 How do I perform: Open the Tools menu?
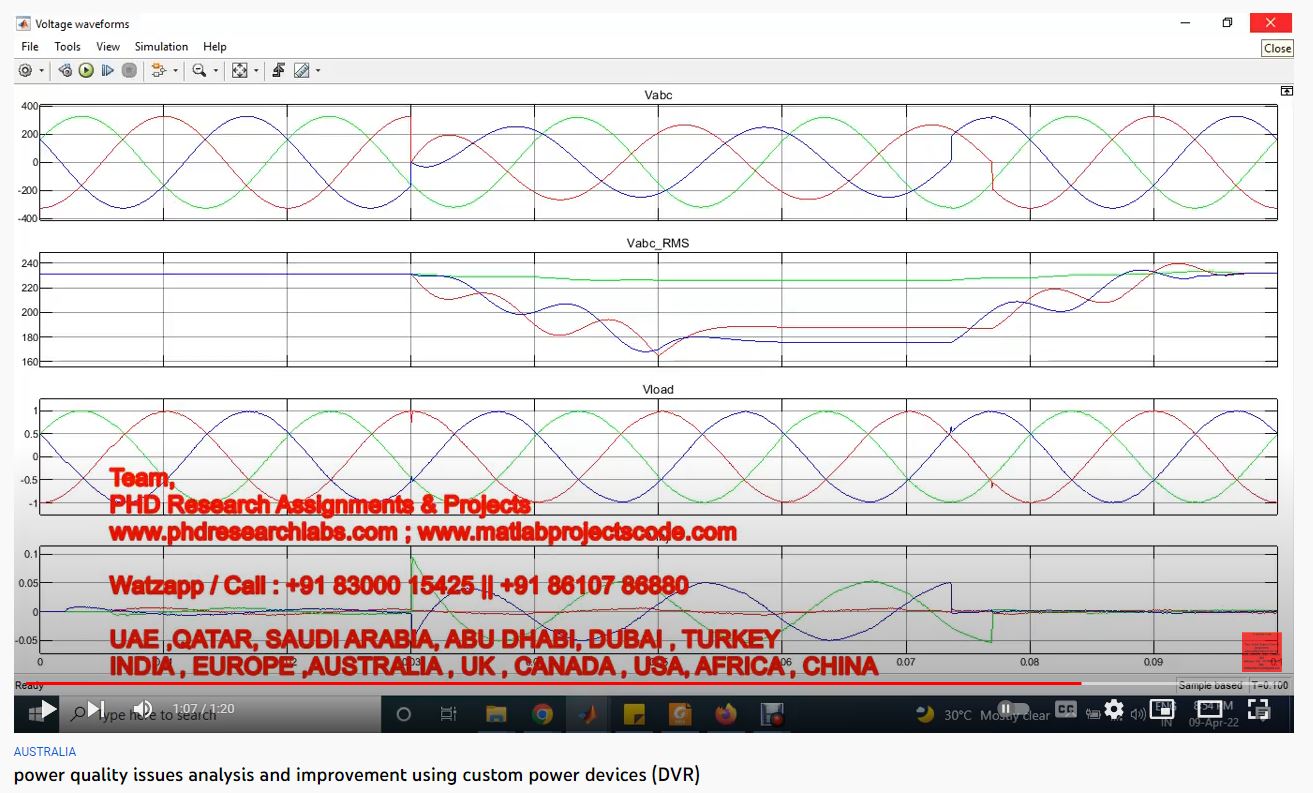[x=67, y=46]
